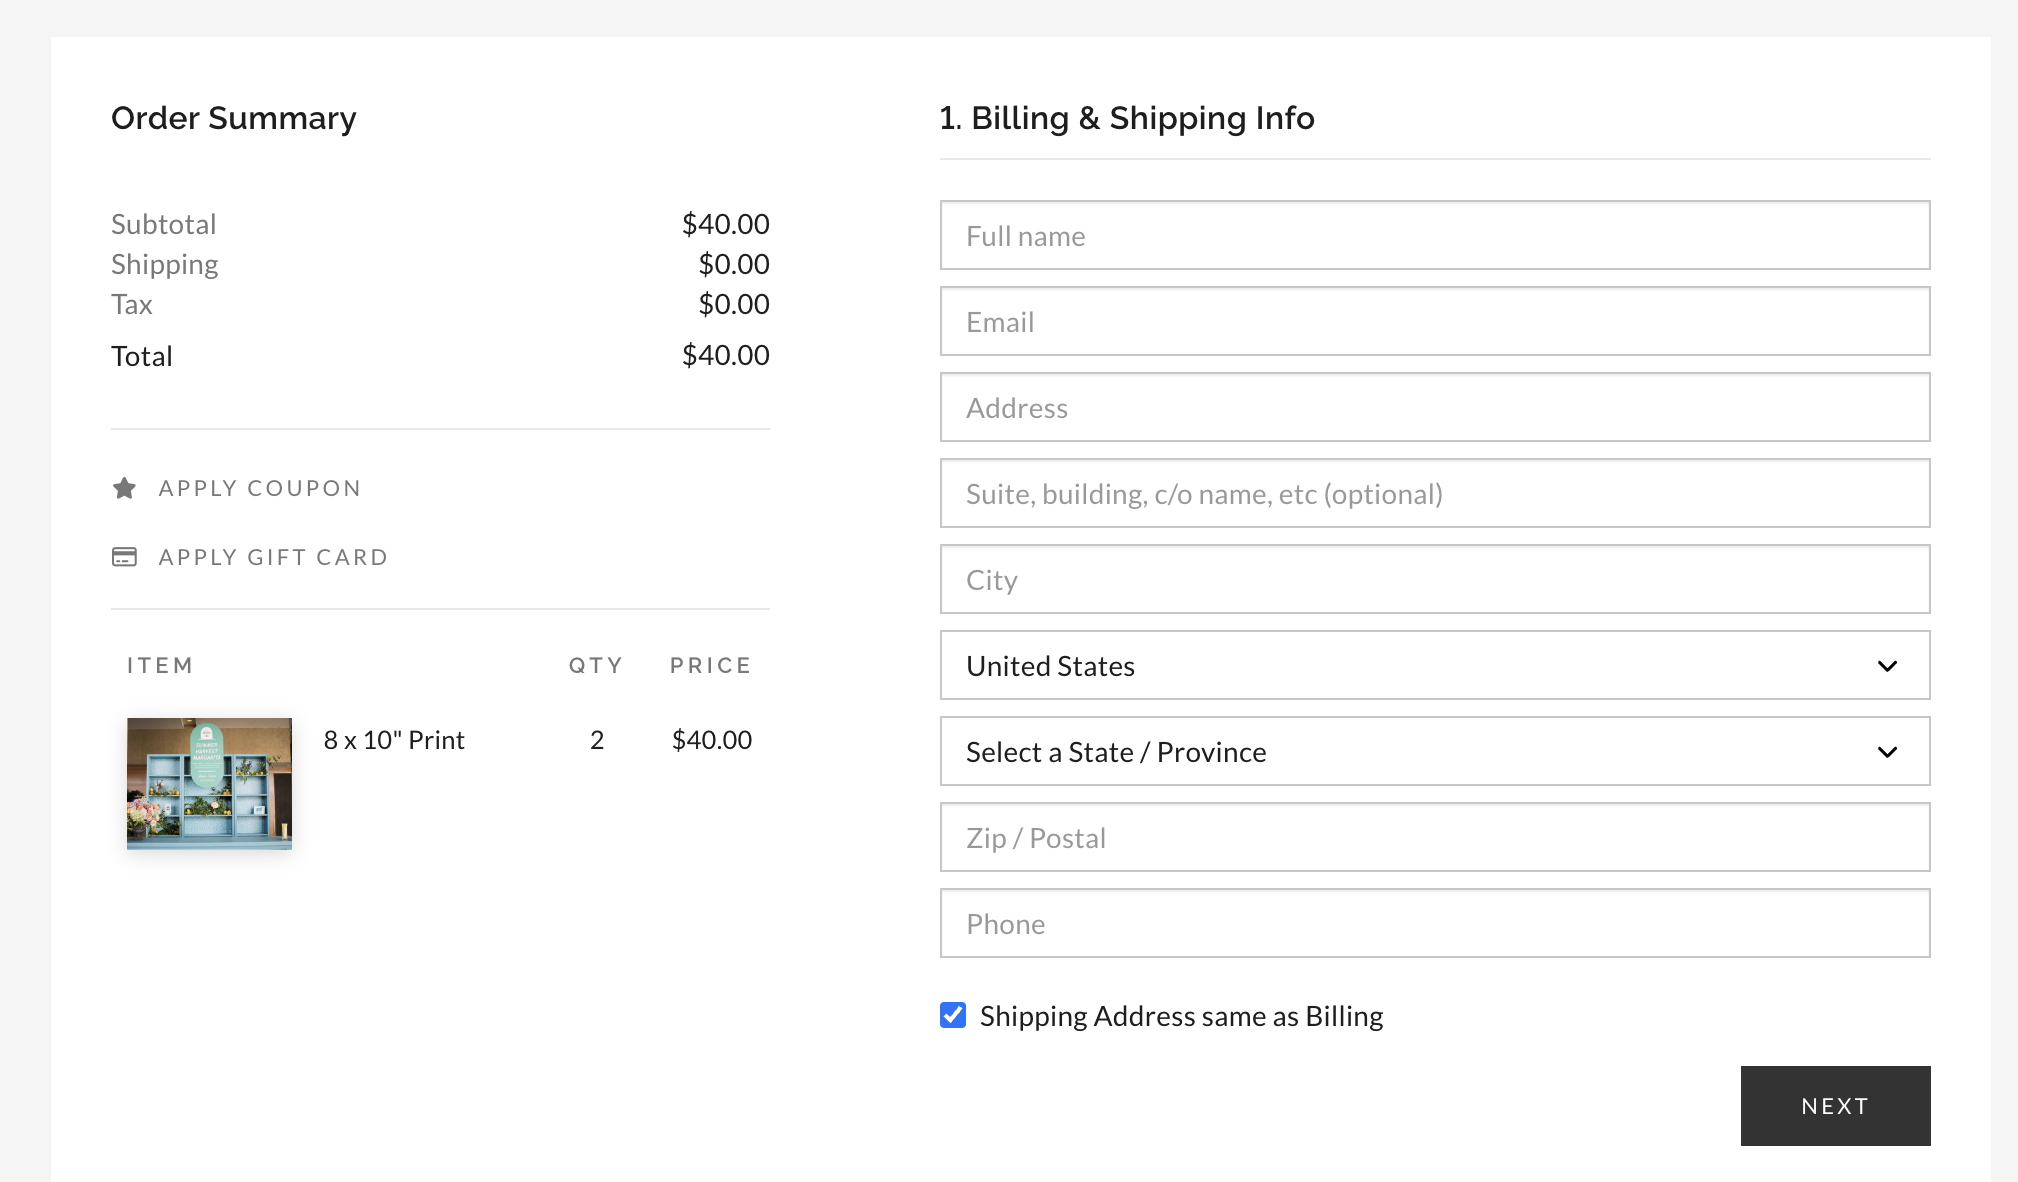Open the APPLY COUPON link
The image size is (2018, 1182).
point(260,488)
